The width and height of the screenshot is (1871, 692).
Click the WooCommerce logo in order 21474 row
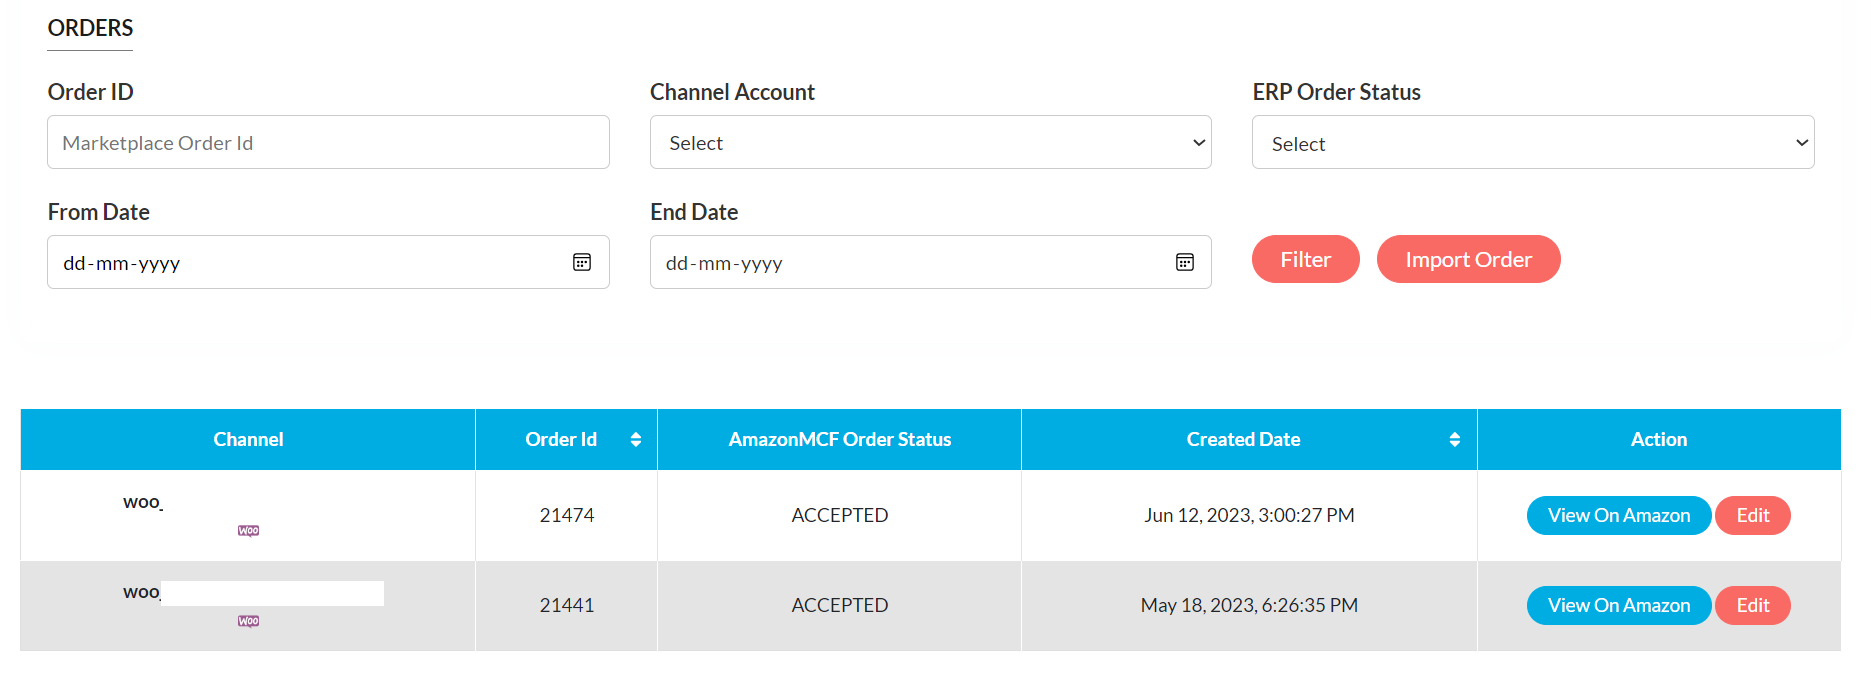[x=249, y=531]
